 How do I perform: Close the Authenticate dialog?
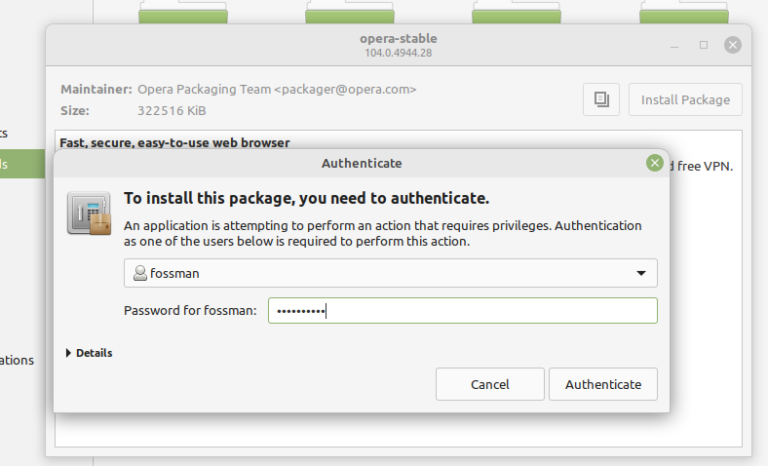[655, 163]
